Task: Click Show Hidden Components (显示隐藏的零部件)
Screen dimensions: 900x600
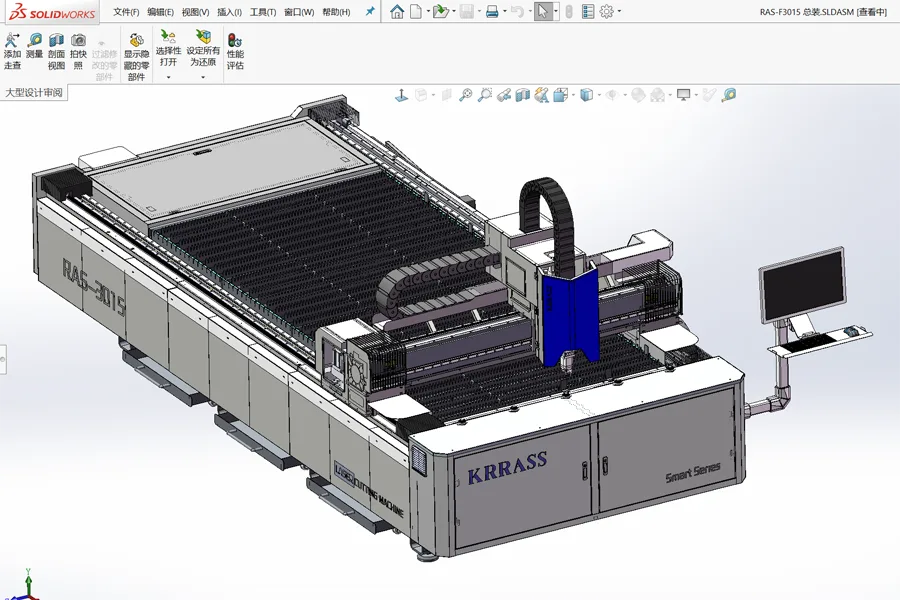Action: 136,57
